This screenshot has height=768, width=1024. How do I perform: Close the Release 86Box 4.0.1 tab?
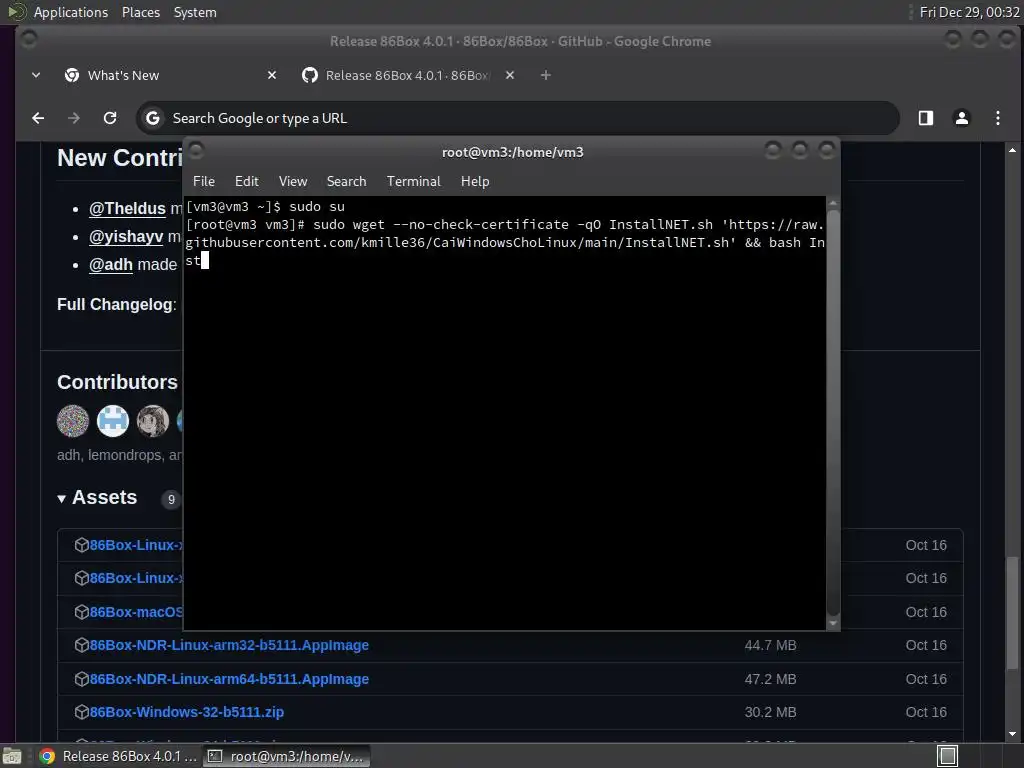(x=510, y=76)
